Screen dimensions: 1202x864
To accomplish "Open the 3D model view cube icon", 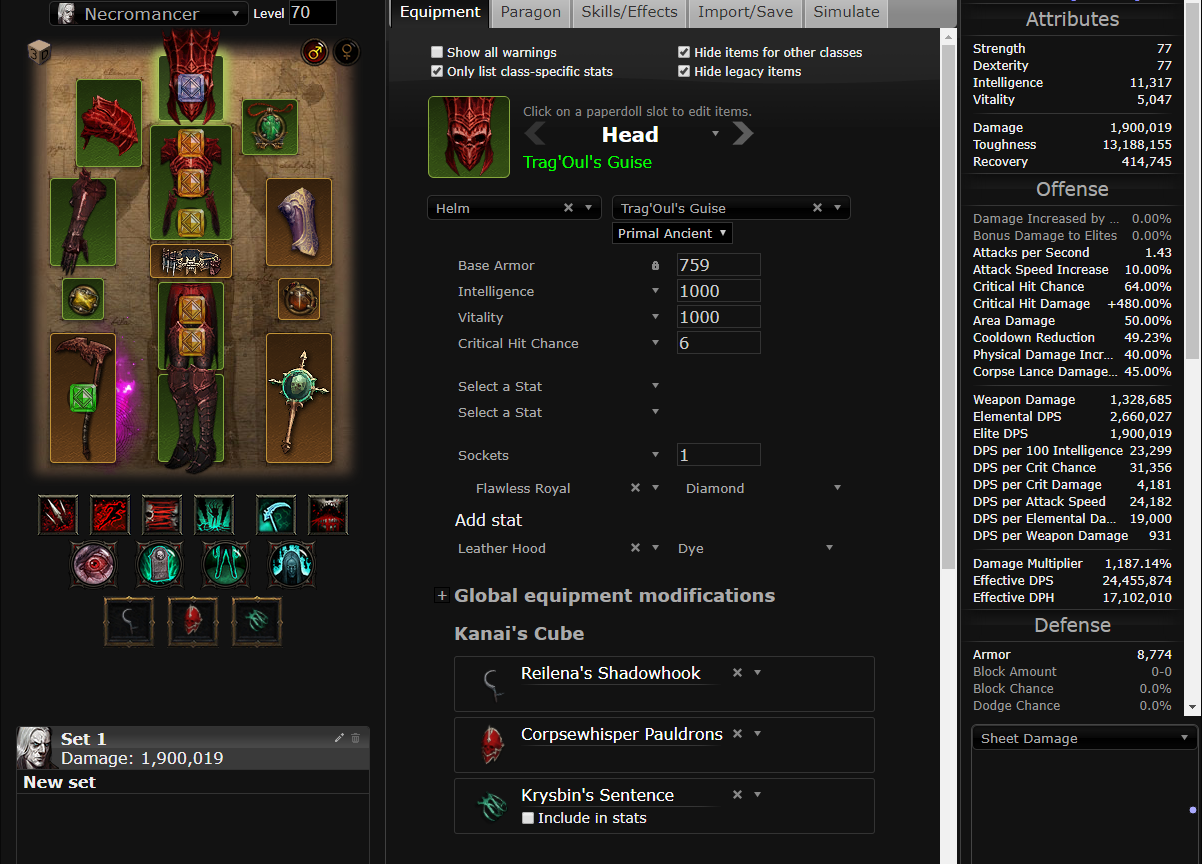I will (39, 52).
